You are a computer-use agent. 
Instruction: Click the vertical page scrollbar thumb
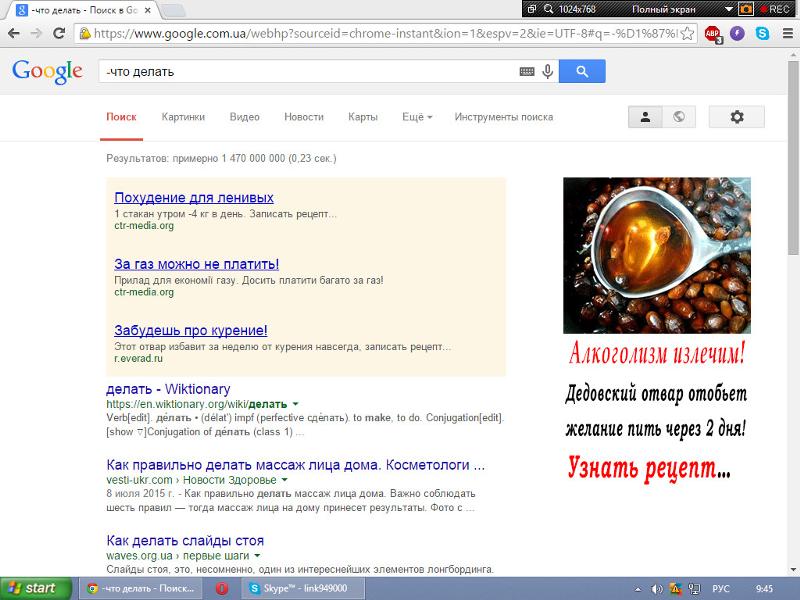pyautogui.click(x=793, y=157)
